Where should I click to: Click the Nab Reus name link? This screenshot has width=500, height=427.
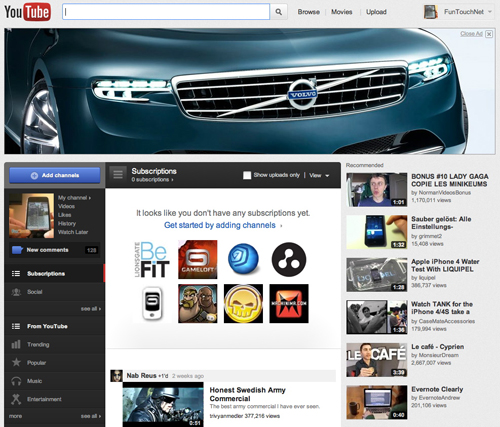[141, 376]
